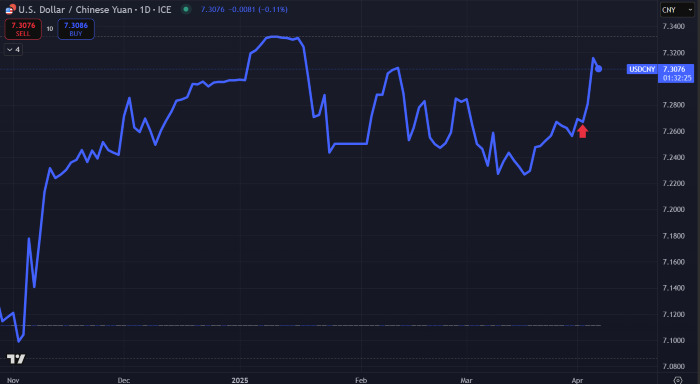700x384 pixels.
Task: Click the TradingView logo
Action: [x=16, y=359]
